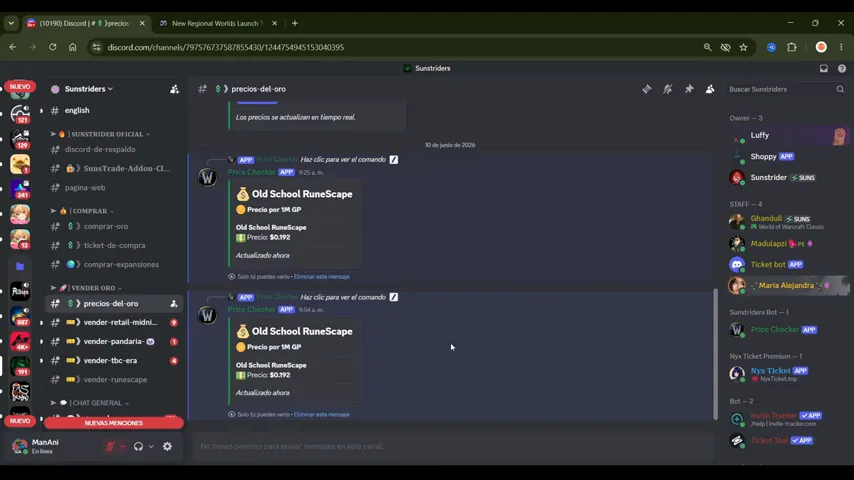The height and width of the screenshot is (480, 854).
Task: Open the threads icon in channel header
Action: [646, 89]
